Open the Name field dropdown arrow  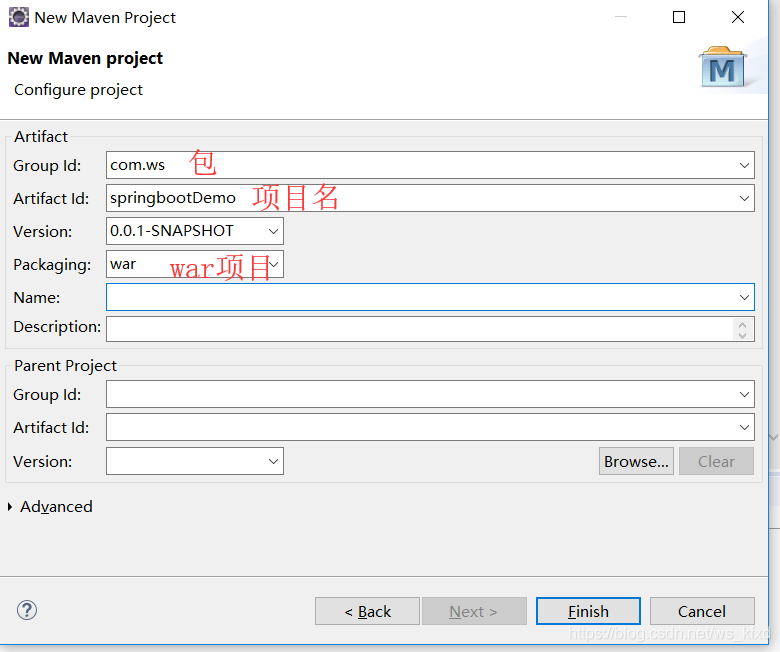pyautogui.click(x=744, y=297)
